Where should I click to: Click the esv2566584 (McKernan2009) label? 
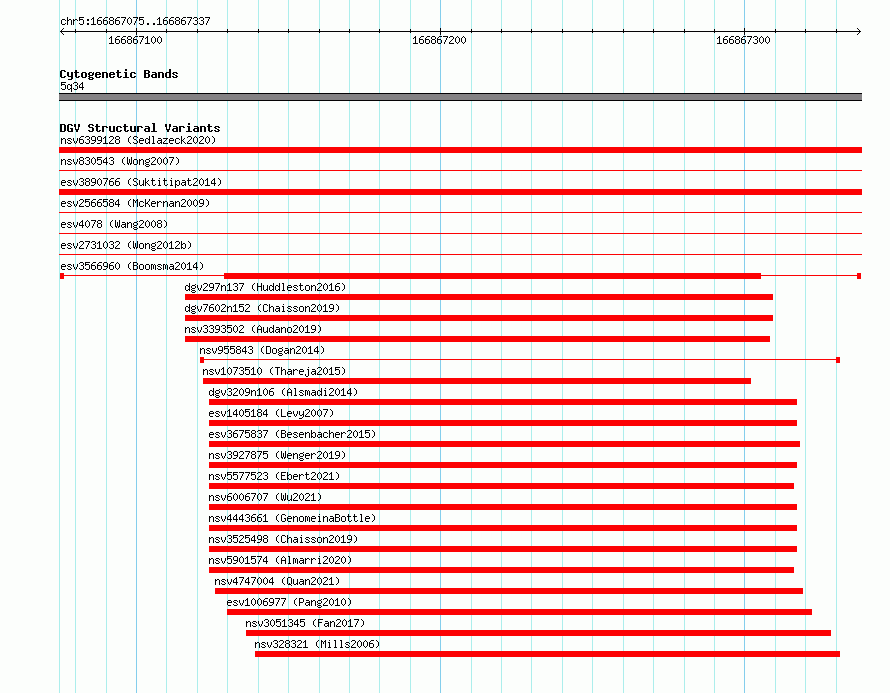(x=135, y=203)
